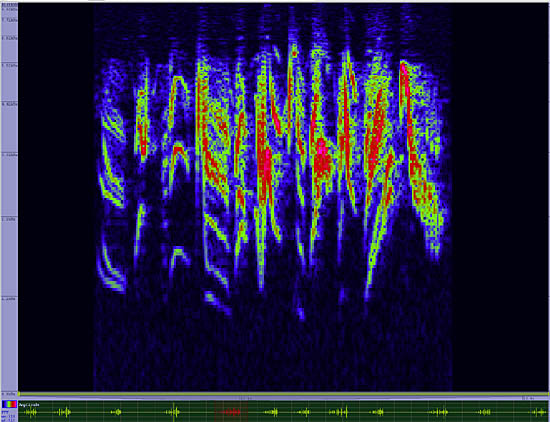Click the horizontal scrollbar under the spectrogram

[283, 394]
